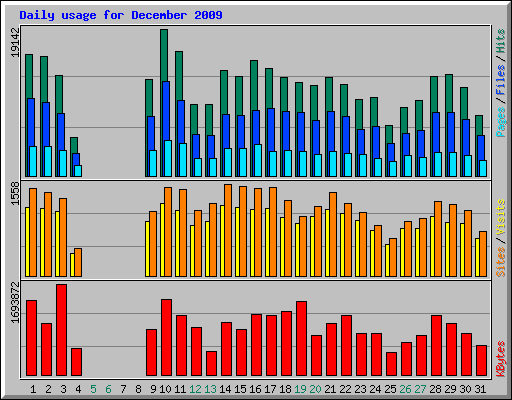
Task: Click the 19142 axis value label
Action: click(15, 42)
